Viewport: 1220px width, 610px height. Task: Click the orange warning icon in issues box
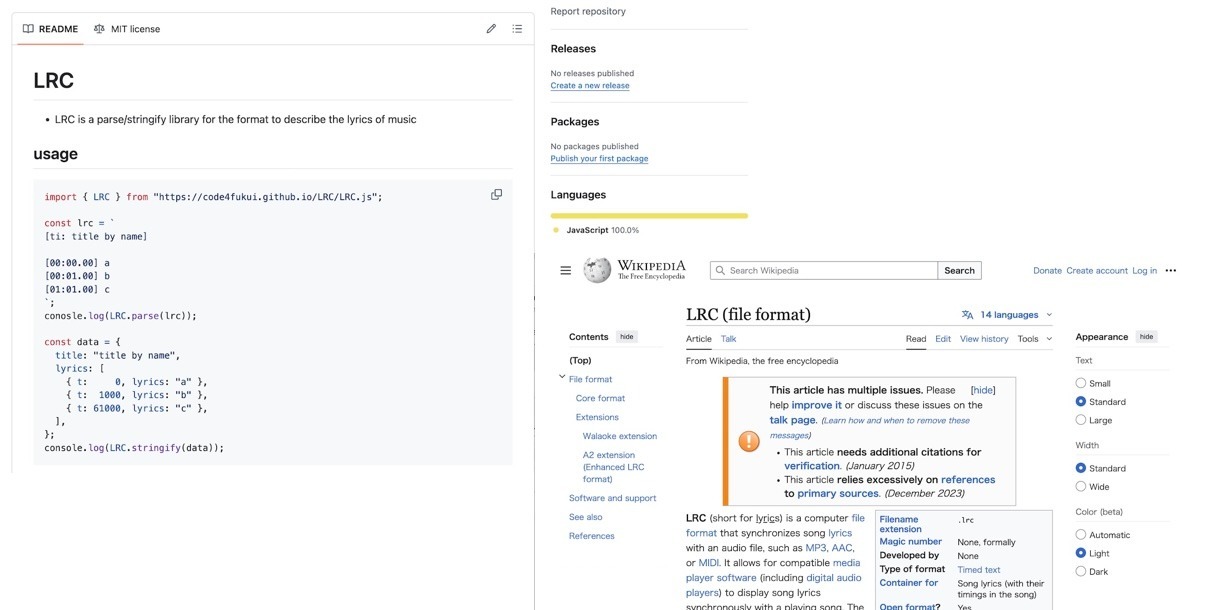[x=748, y=441]
